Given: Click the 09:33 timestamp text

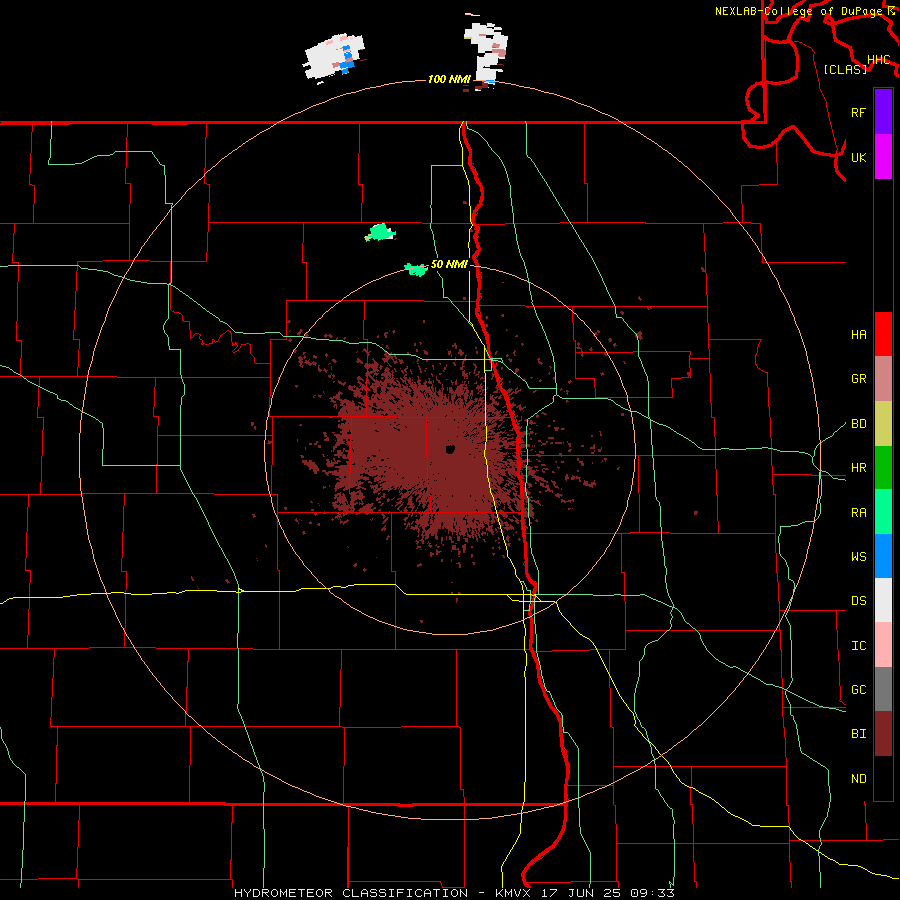Looking at the screenshot, I should click(x=654, y=893).
